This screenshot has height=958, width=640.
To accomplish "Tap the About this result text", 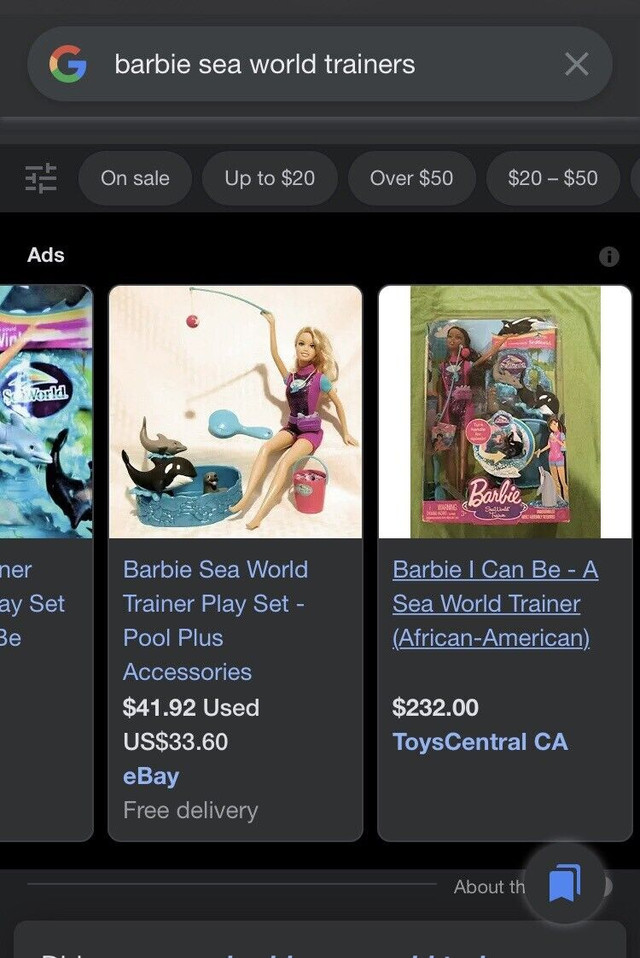I will click(488, 887).
